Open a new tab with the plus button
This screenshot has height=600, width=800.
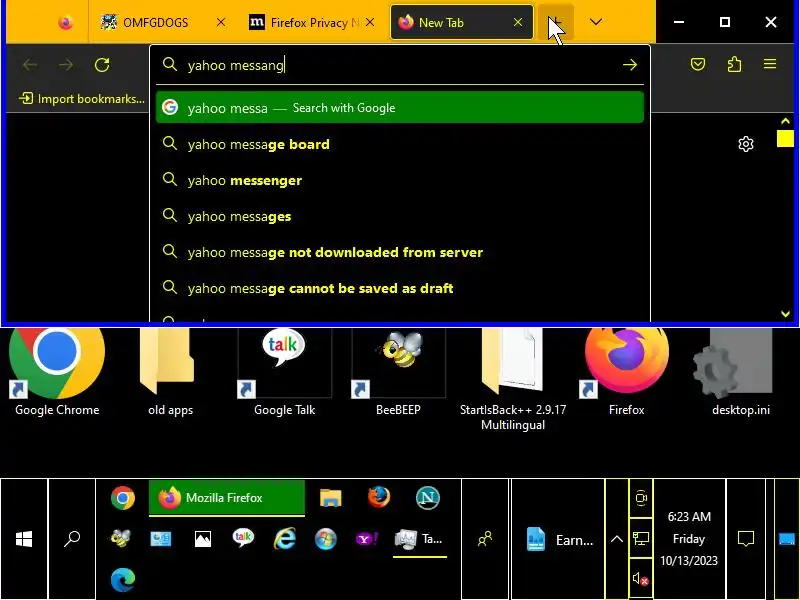[x=556, y=22]
